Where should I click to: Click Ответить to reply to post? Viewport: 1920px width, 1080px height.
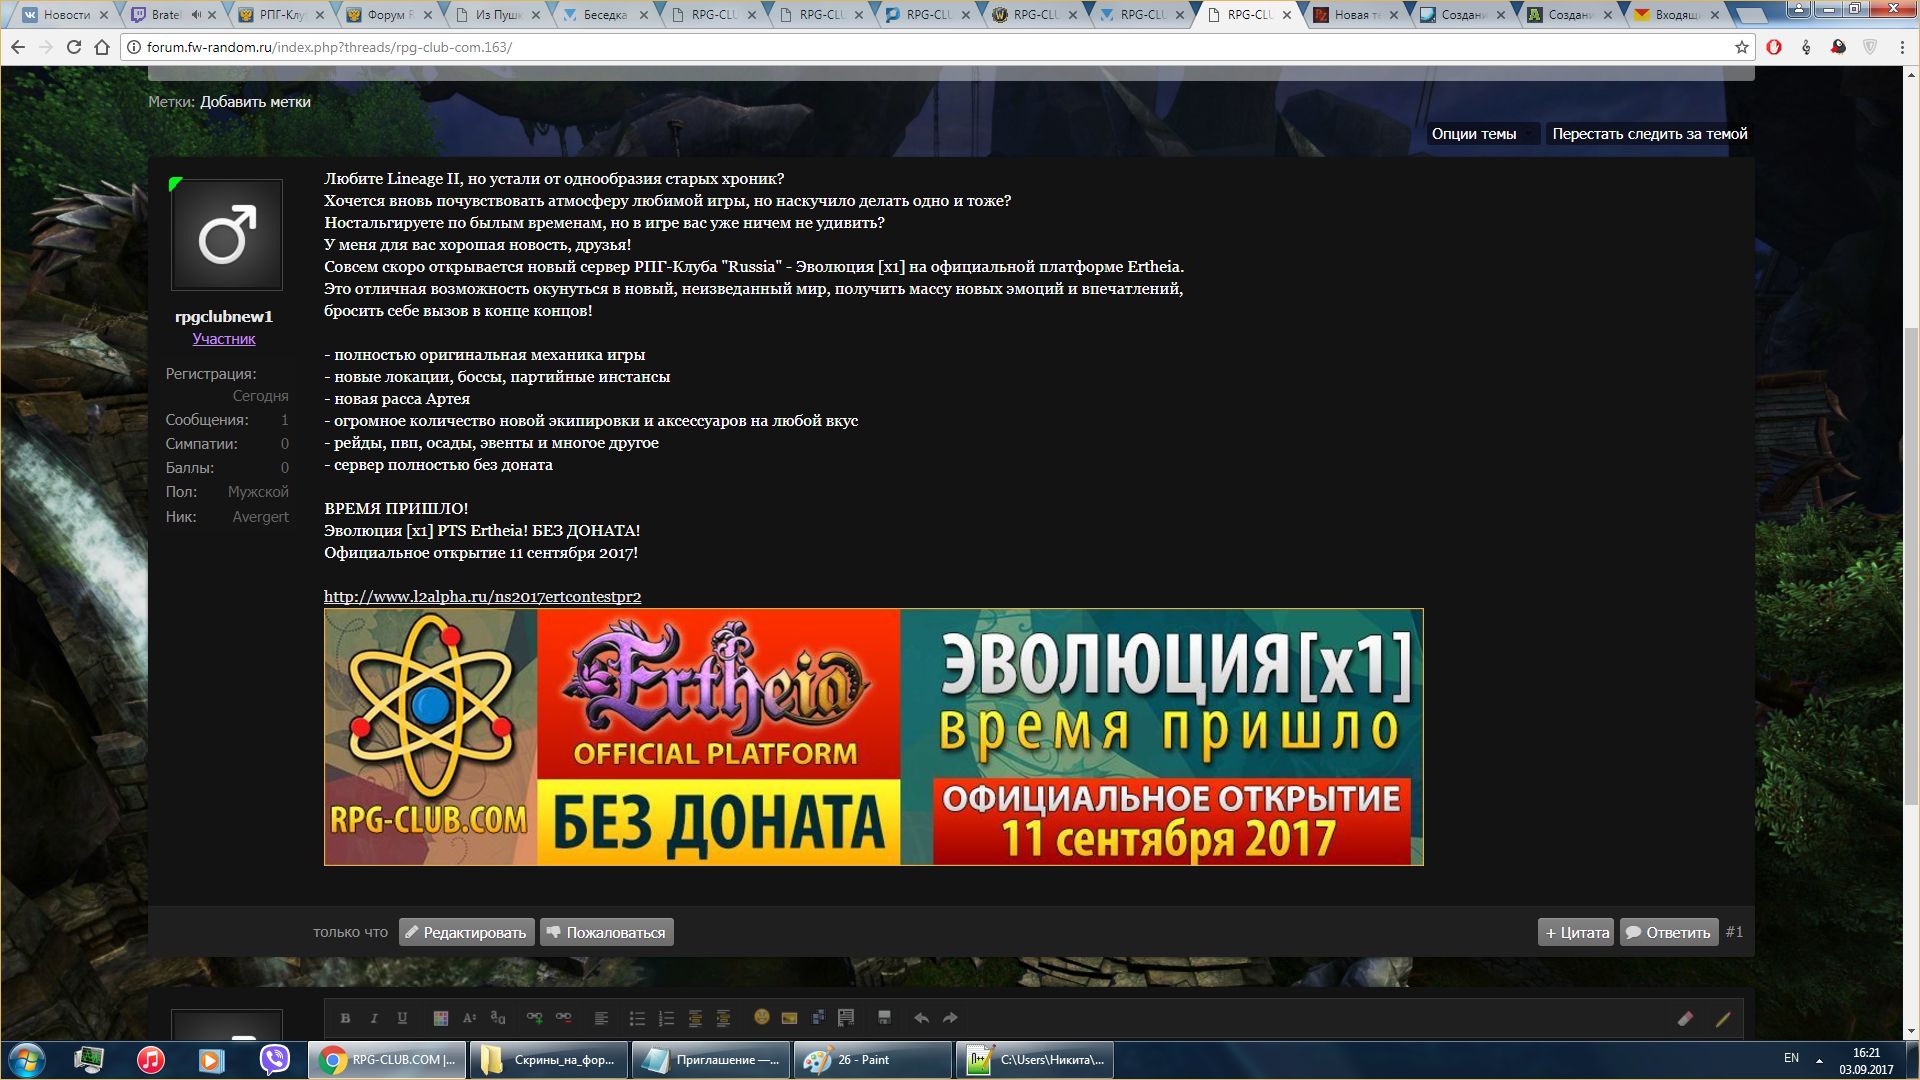coord(1669,932)
